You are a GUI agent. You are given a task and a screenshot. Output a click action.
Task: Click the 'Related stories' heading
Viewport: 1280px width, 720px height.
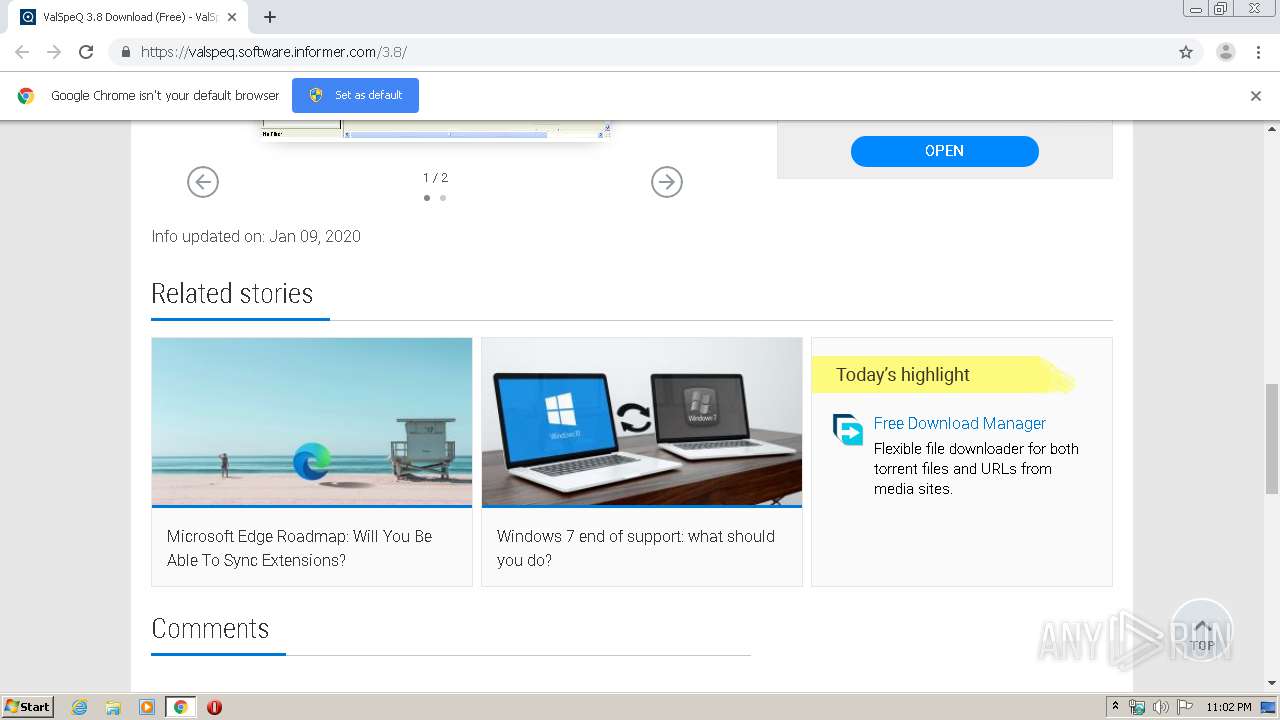(x=232, y=293)
